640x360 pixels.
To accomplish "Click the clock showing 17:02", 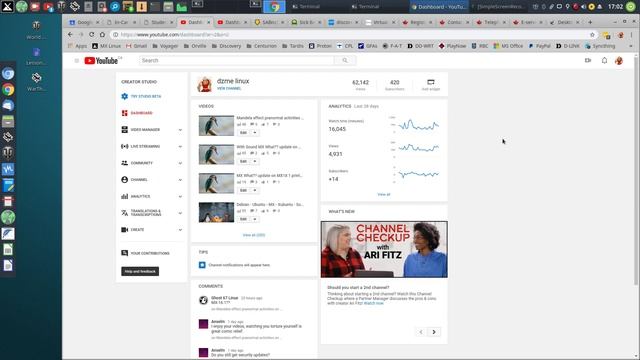I will (x=616, y=7).
